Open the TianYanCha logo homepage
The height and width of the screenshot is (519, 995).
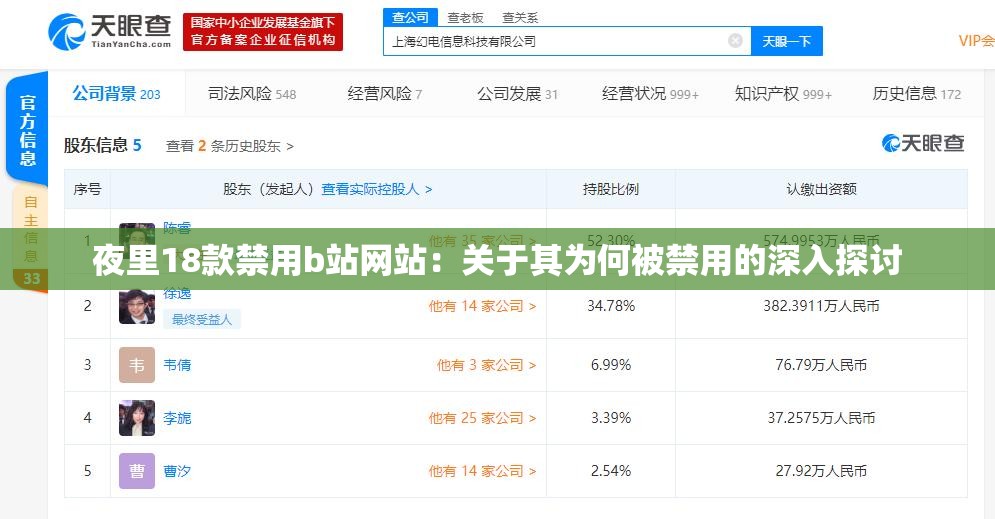tap(110, 31)
